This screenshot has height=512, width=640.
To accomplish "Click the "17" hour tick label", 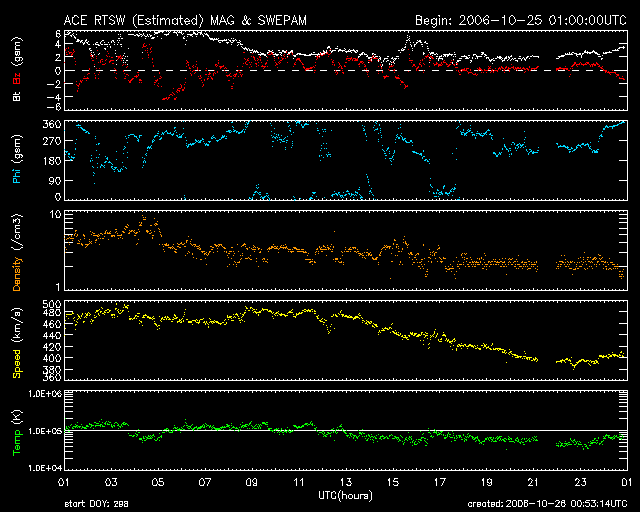I will pyautogui.click(x=439, y=482).
